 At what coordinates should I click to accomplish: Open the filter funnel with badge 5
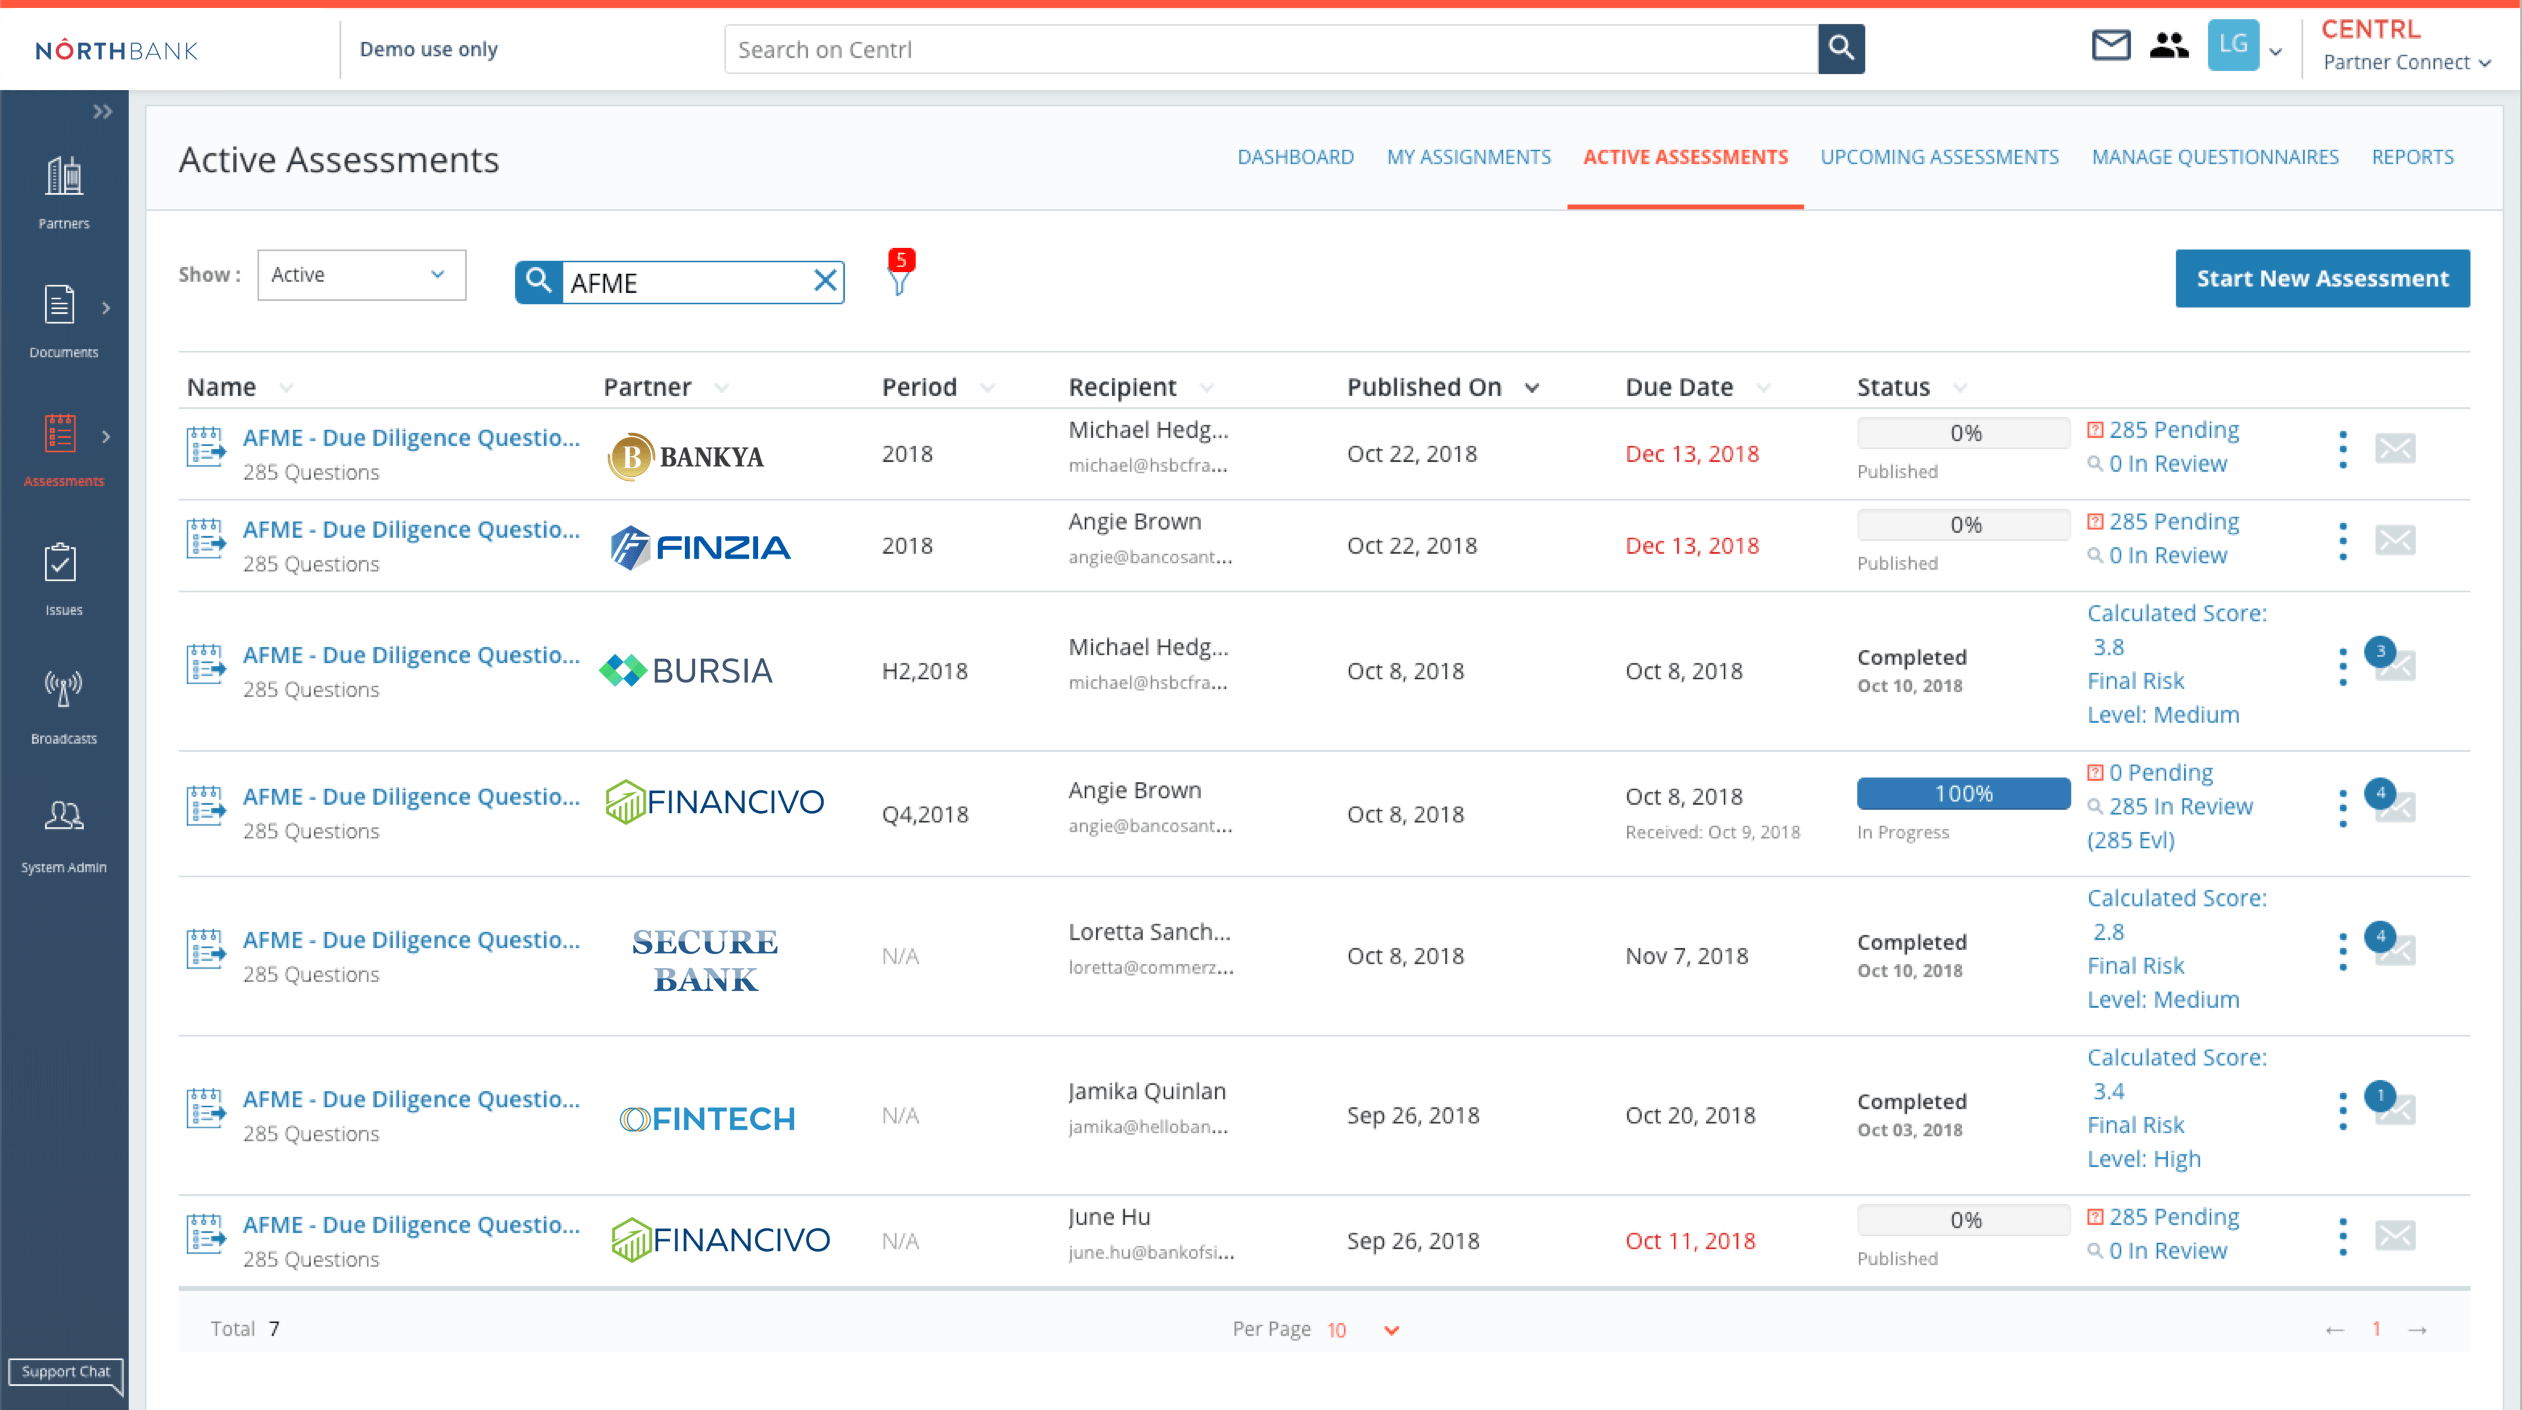click(x=899, y=274)
